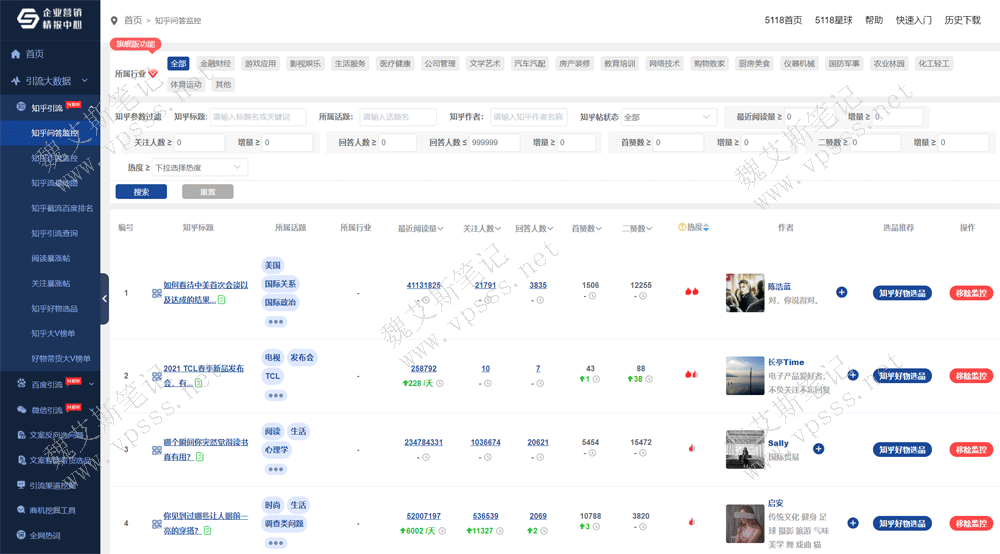Screen dimensions: 1000x554
Task: Click 移除监控 for row 2
Action: pos(970,376)
